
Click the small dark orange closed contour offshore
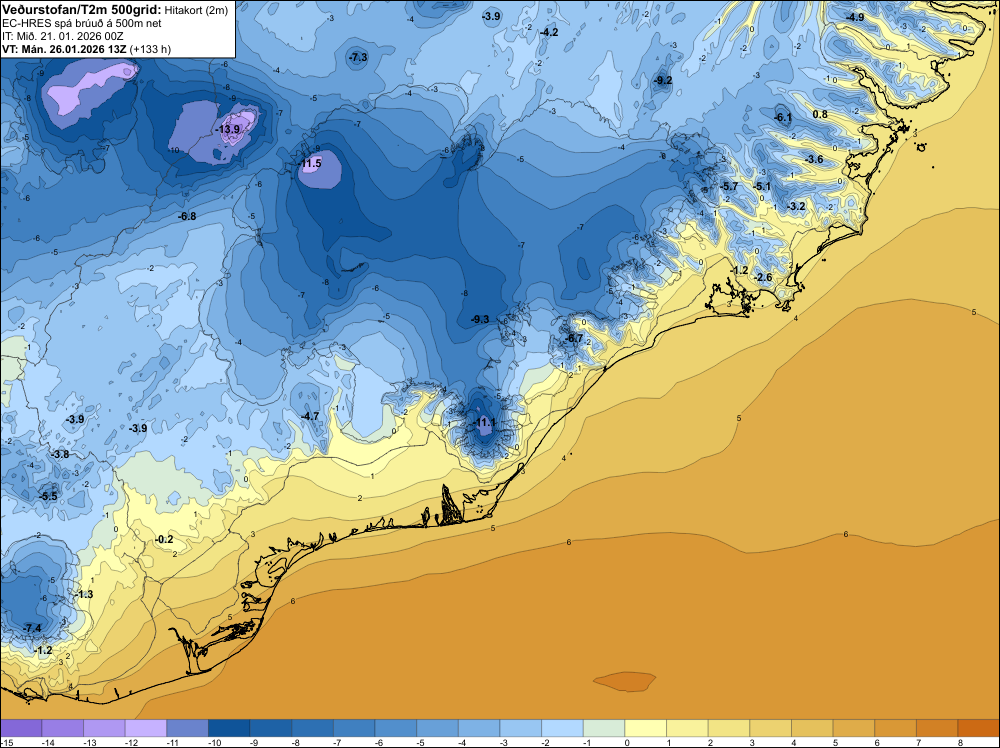(624, 681)
